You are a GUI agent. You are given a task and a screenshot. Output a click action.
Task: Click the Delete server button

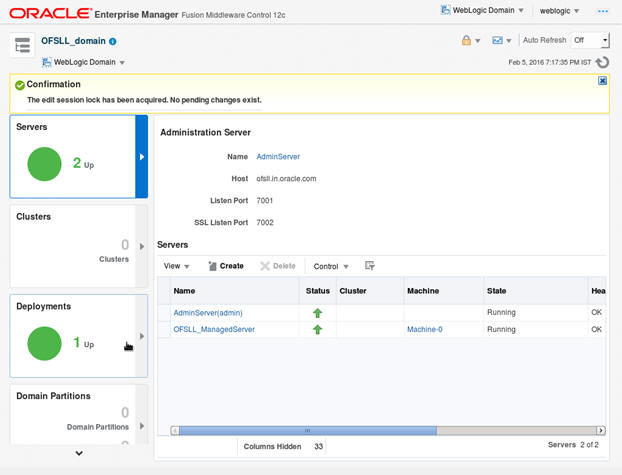click(278, 266)
